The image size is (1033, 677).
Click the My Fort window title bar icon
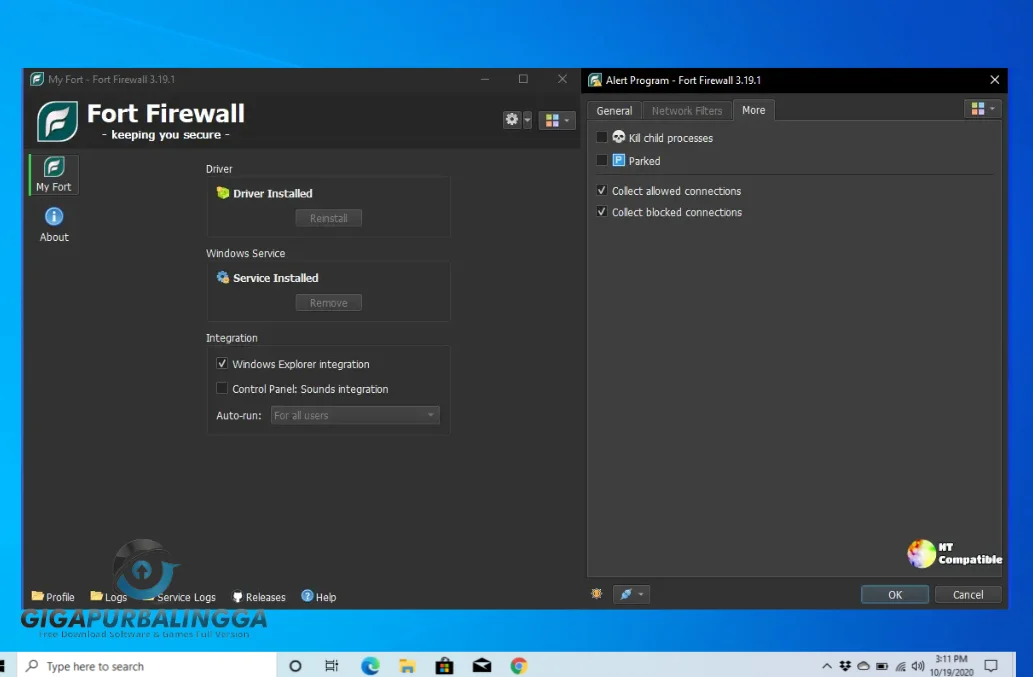(x=38, y=79)
